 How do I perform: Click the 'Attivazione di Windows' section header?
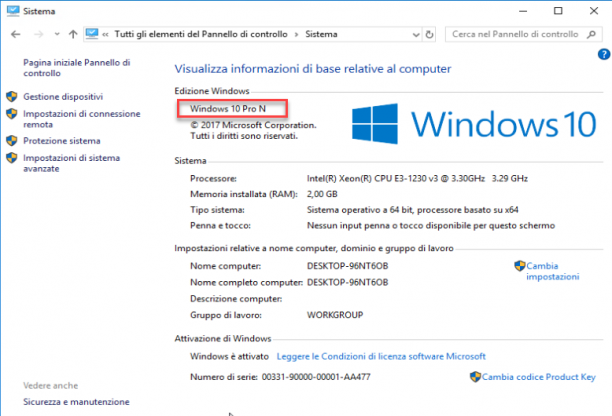click(x=222, y=339)
